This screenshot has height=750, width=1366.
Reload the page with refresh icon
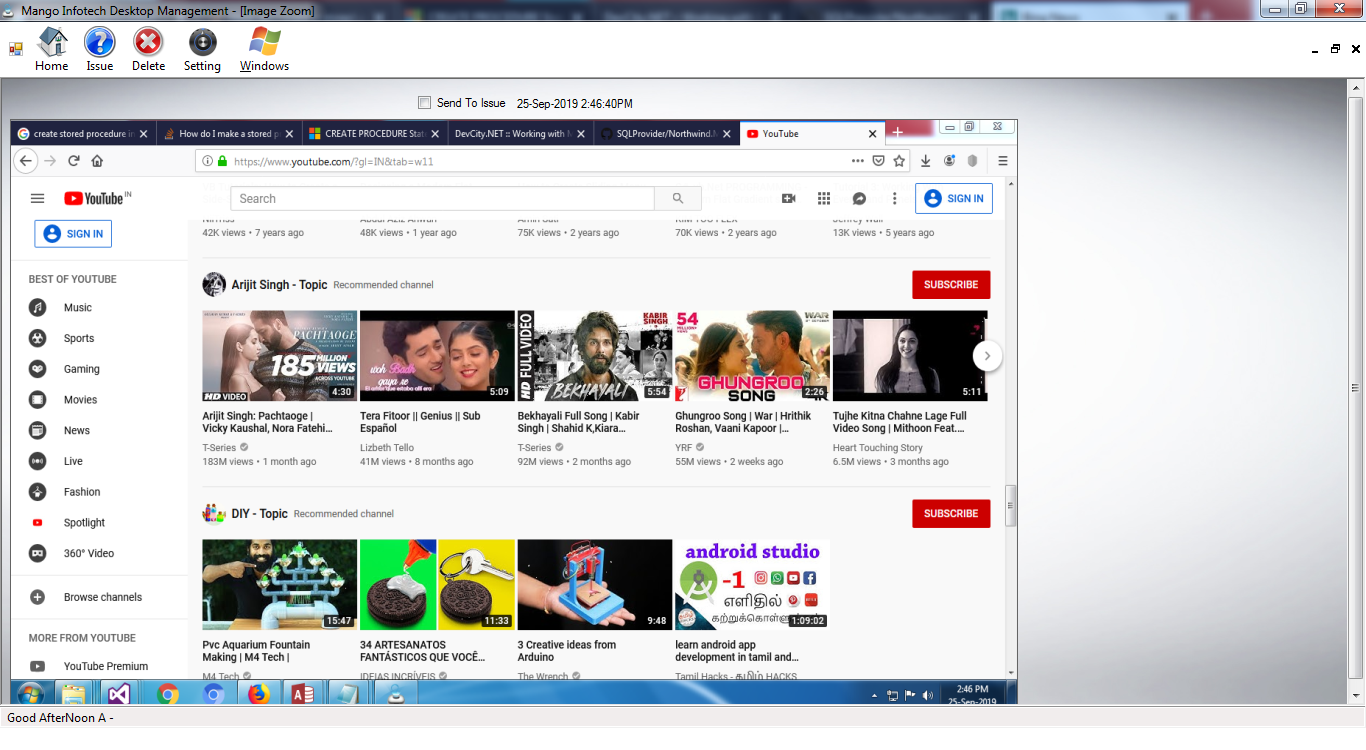point(73,161)
